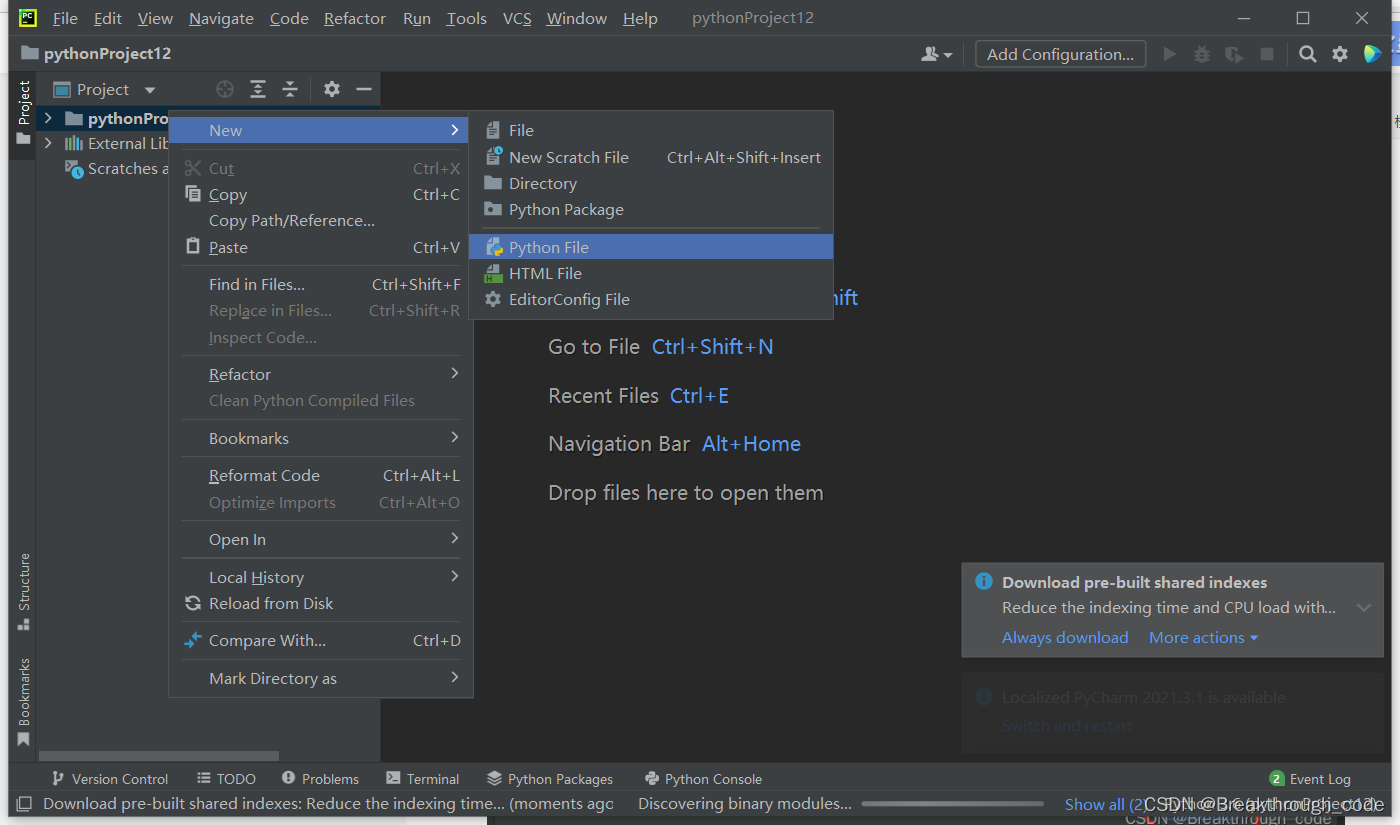This screenshot has height=825, width=1400.
Task: Open Project panel gear options
Action: pos(332,90)
